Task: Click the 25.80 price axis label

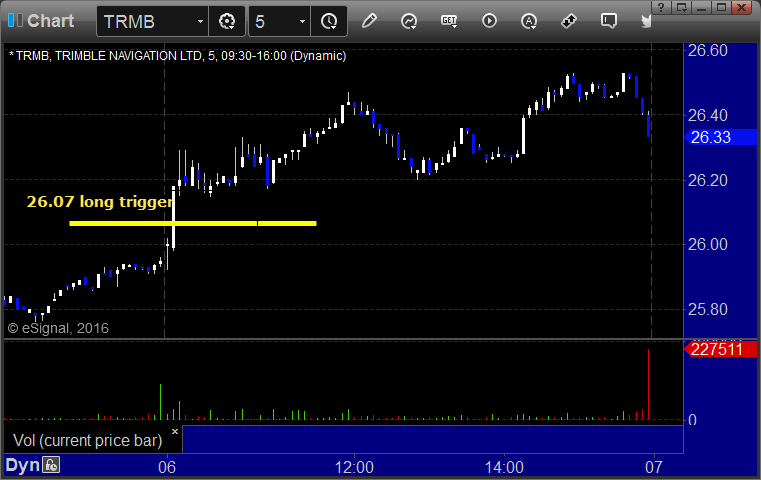Action: pos(708,309)
